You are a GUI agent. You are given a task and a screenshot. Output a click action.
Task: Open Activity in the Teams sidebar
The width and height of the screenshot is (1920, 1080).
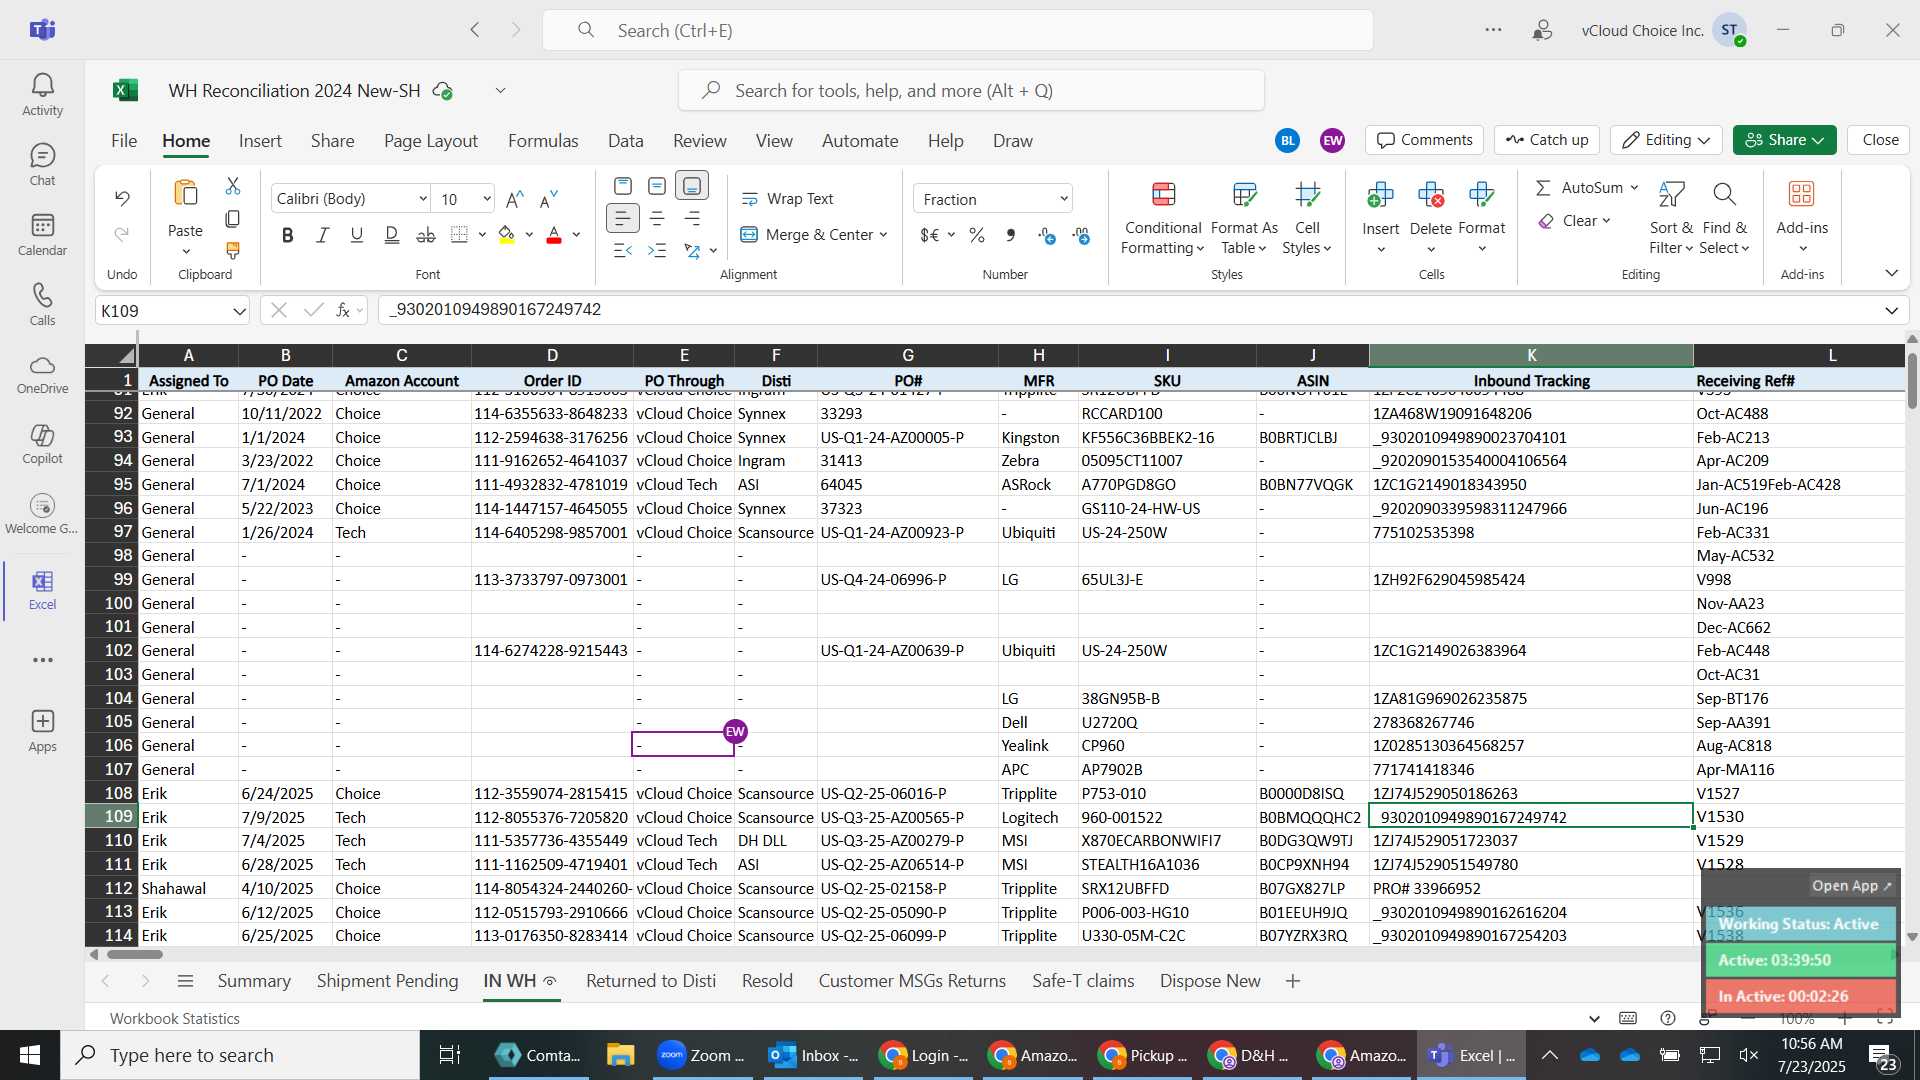click(42, 95)
